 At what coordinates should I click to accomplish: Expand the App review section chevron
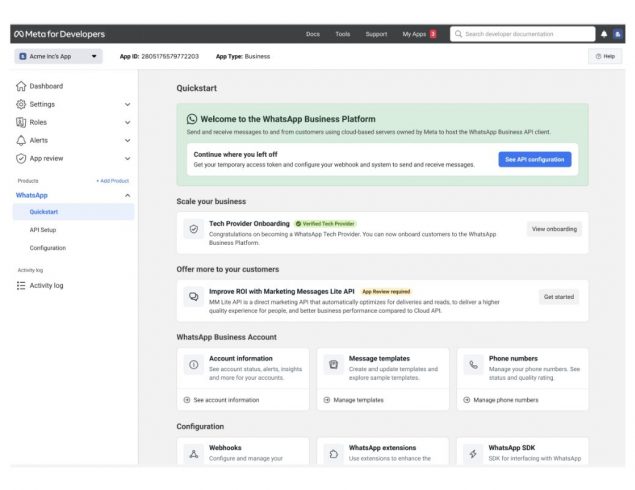point(128,158)
